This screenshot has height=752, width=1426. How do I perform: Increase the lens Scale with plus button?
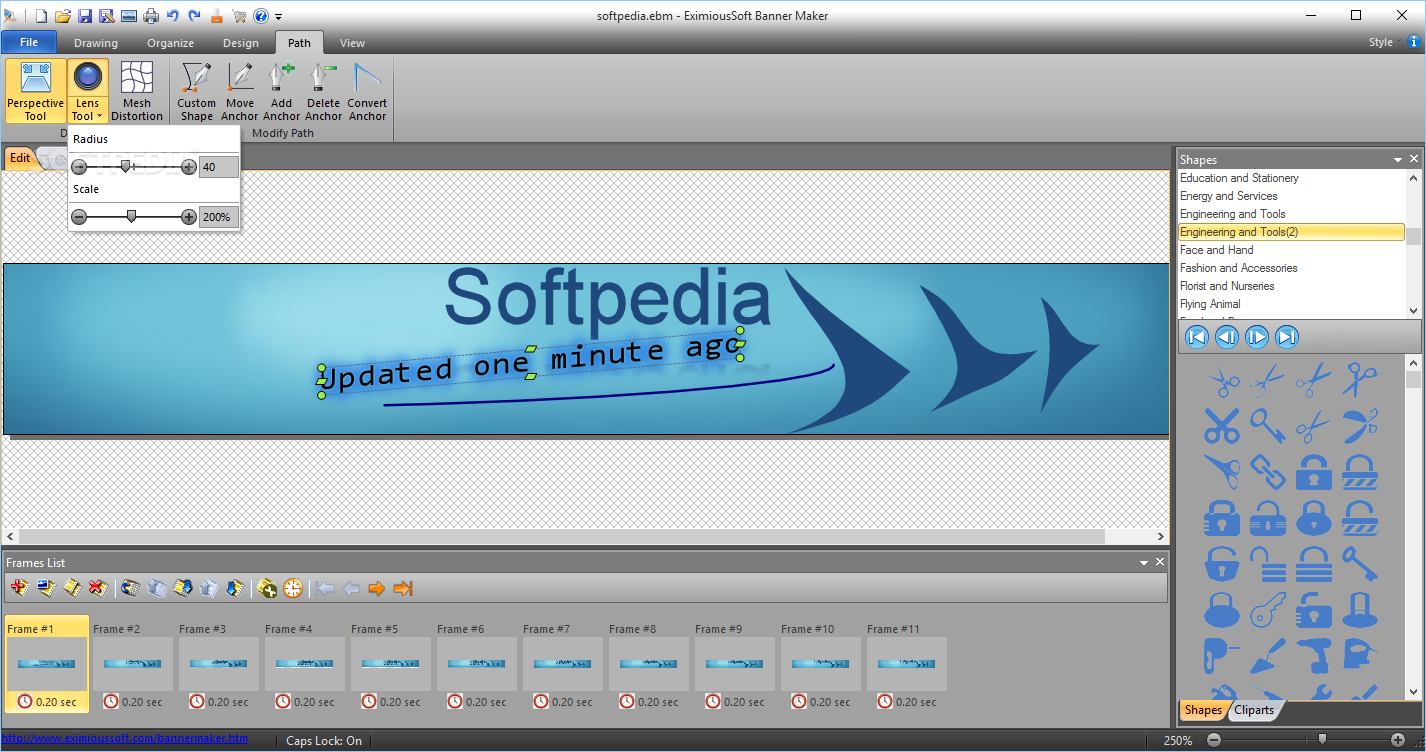[188, 217]
